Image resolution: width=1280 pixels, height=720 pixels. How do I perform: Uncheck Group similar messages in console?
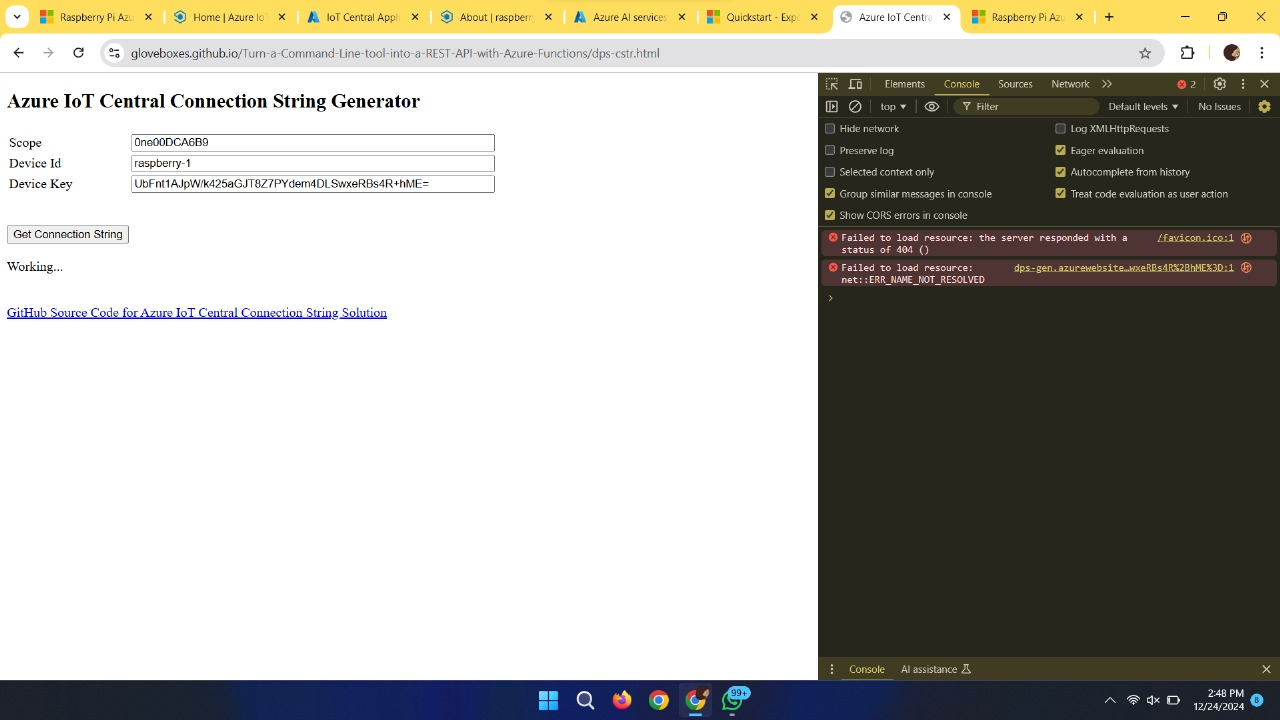(830, 193)
